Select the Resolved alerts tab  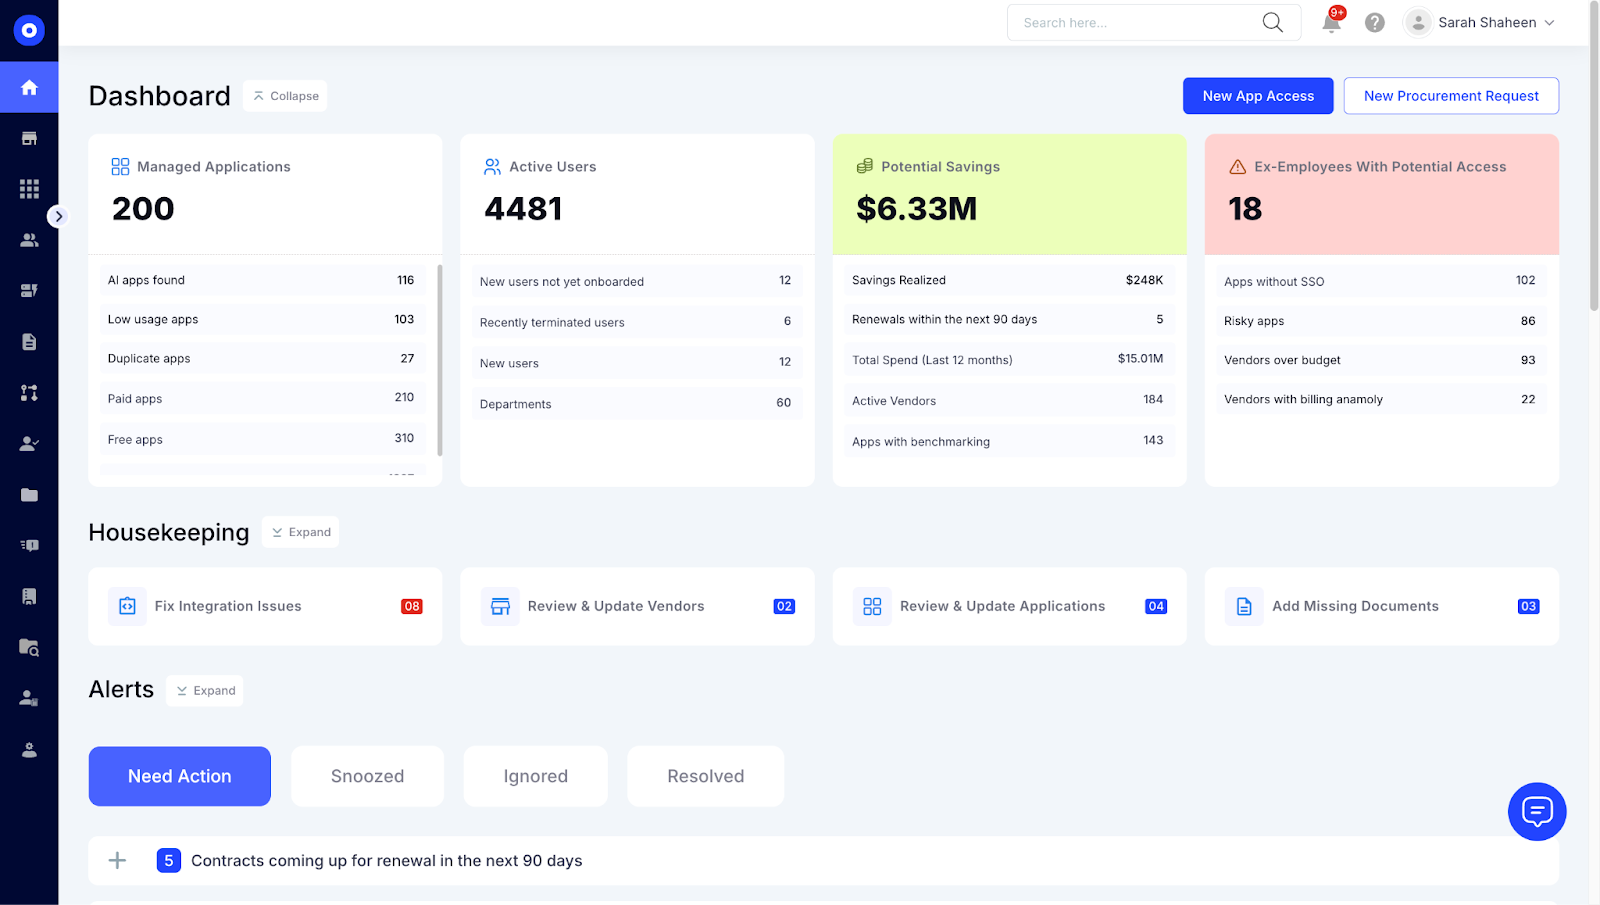click(705, 775)
